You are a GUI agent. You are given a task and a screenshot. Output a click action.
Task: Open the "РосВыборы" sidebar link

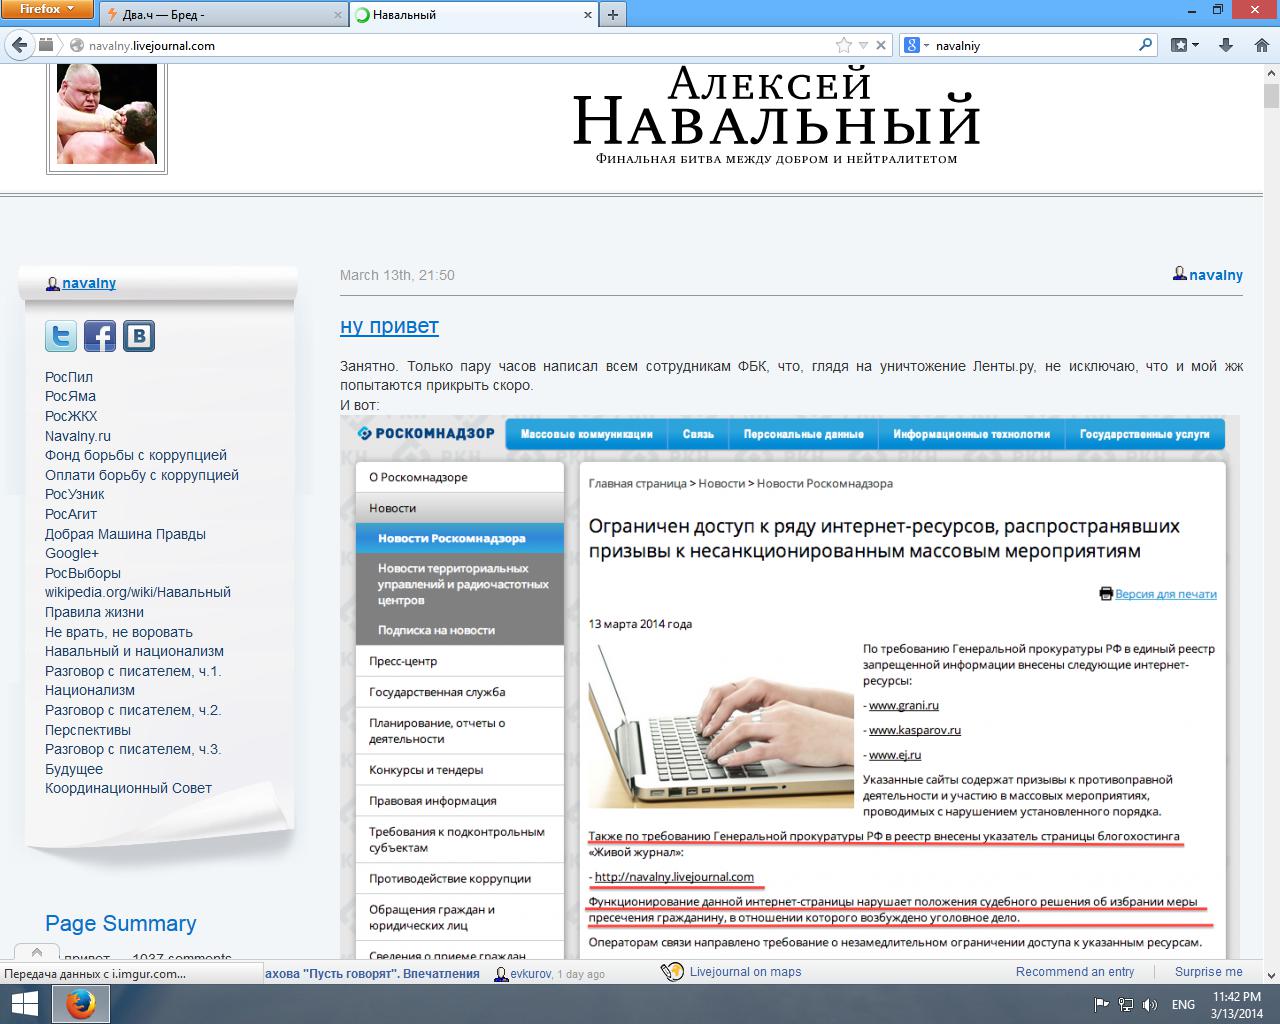tap(83, 573)
